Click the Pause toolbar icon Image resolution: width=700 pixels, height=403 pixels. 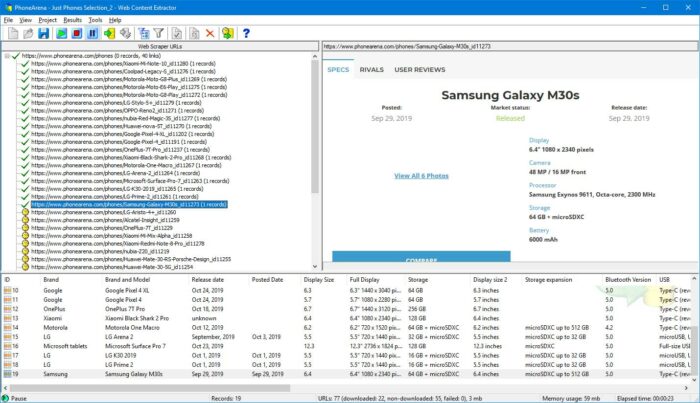point(92,33)
